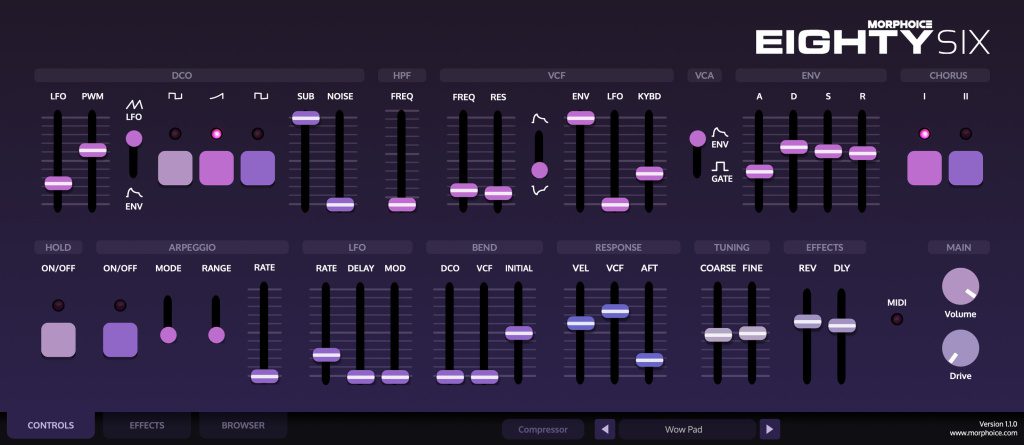Click the sawtooth wave icon in DCO
The image size is (1024, 445).
tap(216, 96)
